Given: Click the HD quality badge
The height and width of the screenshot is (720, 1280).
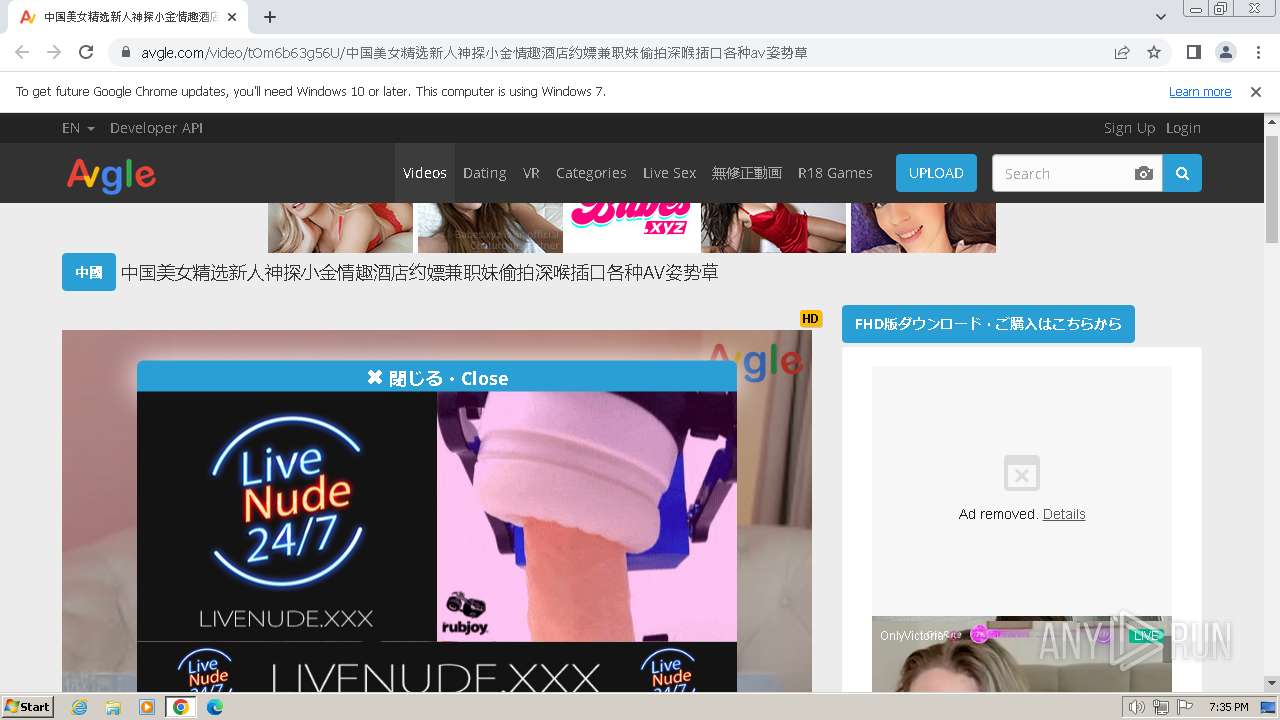Looking at the screenshot, I should (x=810, y=319).
